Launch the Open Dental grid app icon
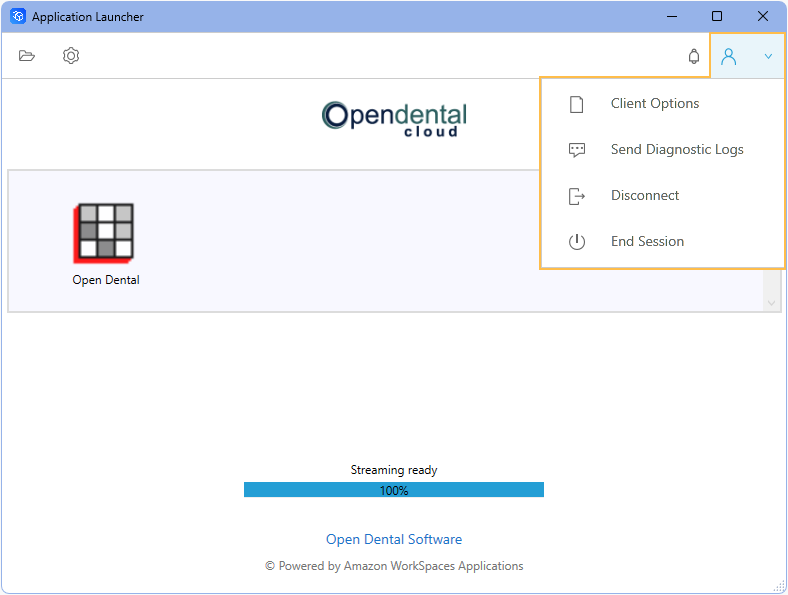This screenshot has height=595, width=788. pyautogui.click(x=105, y=232)
